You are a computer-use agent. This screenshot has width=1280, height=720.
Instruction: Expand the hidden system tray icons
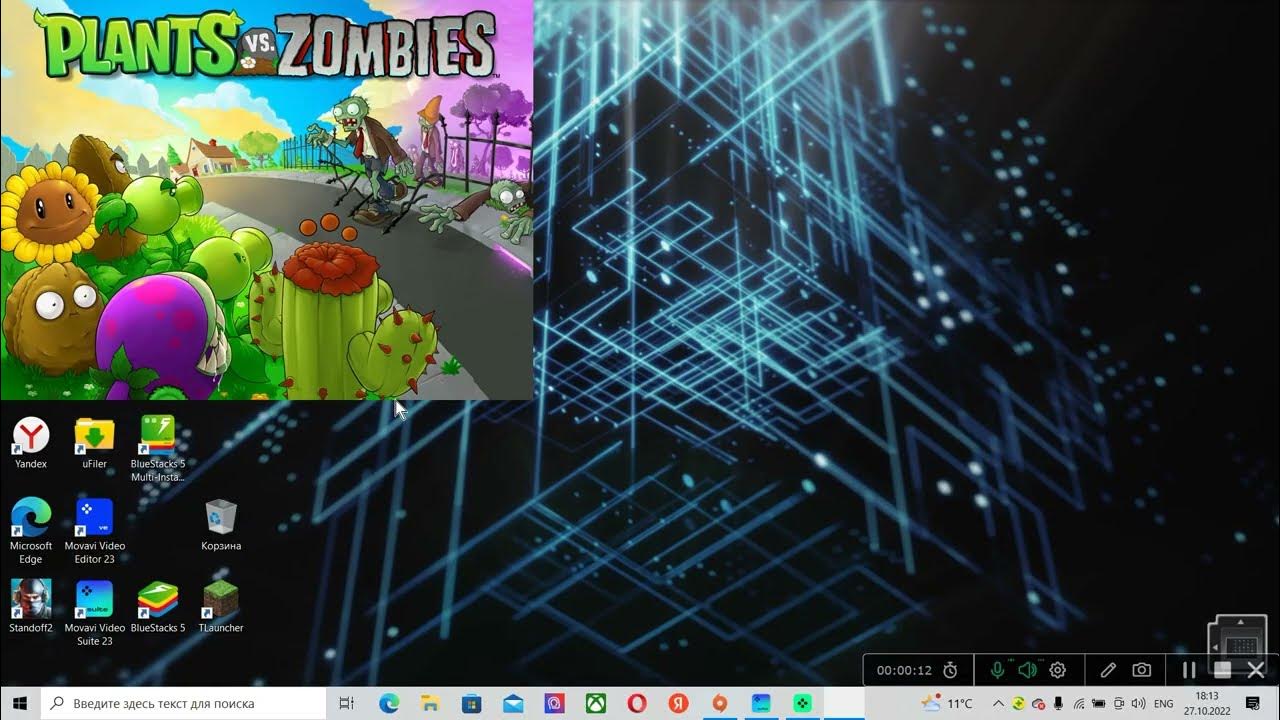[x=998, y=703]
